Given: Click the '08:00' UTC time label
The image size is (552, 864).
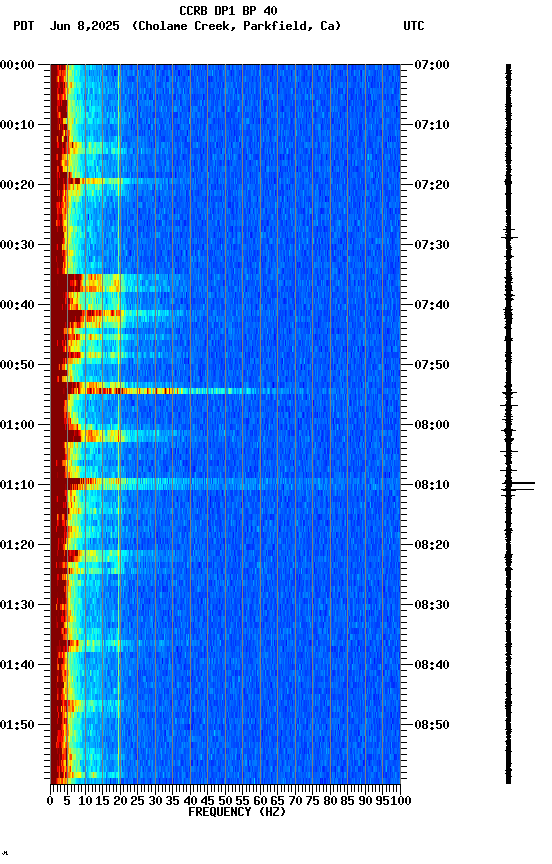Looking at the screenshot, I should (431, 425).
